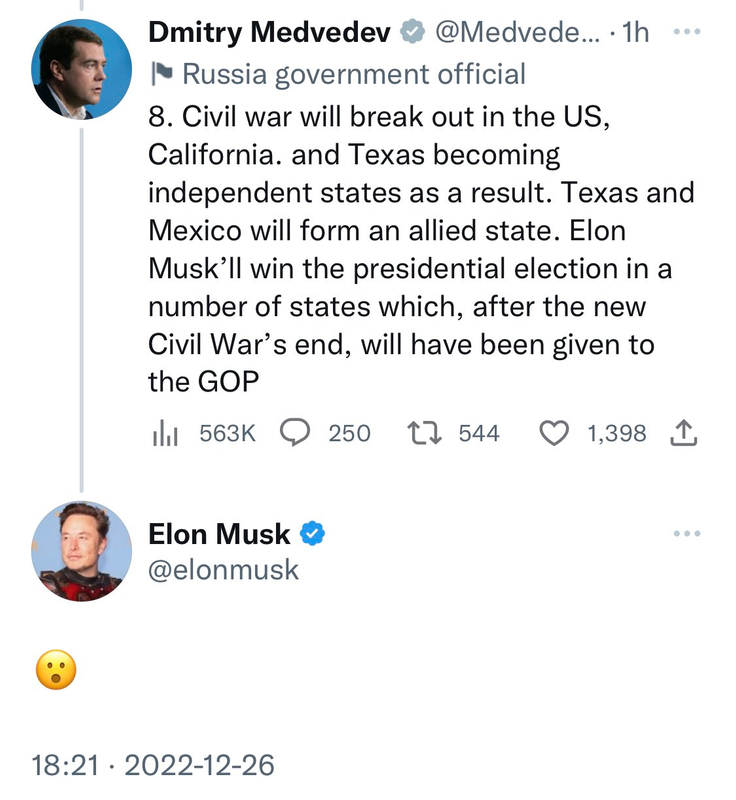This screenshot has height=800, width=736.
Task: Open the more options menu on Elon Musk's tweet
Action: point(687,533)
